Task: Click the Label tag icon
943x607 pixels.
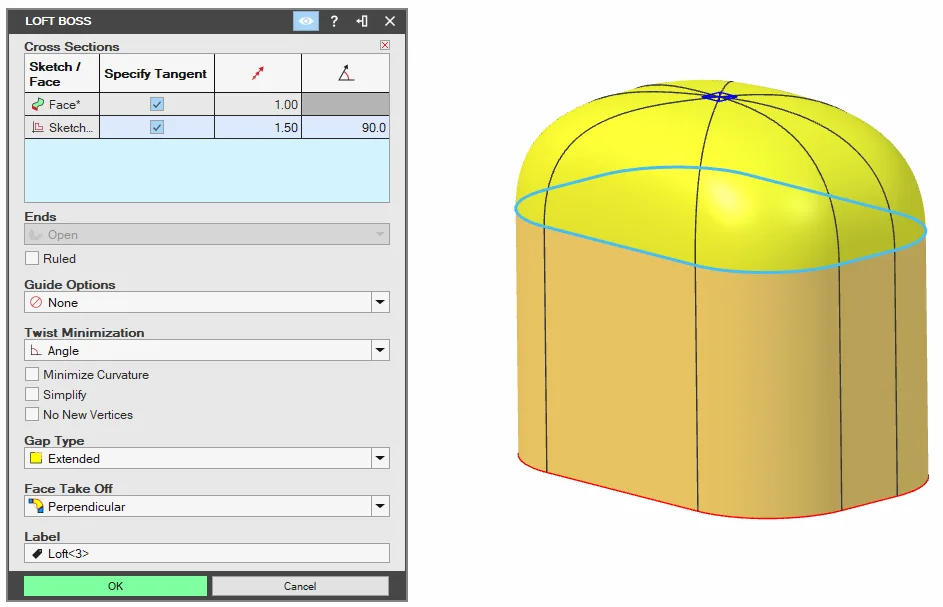Action: (37, 553)
